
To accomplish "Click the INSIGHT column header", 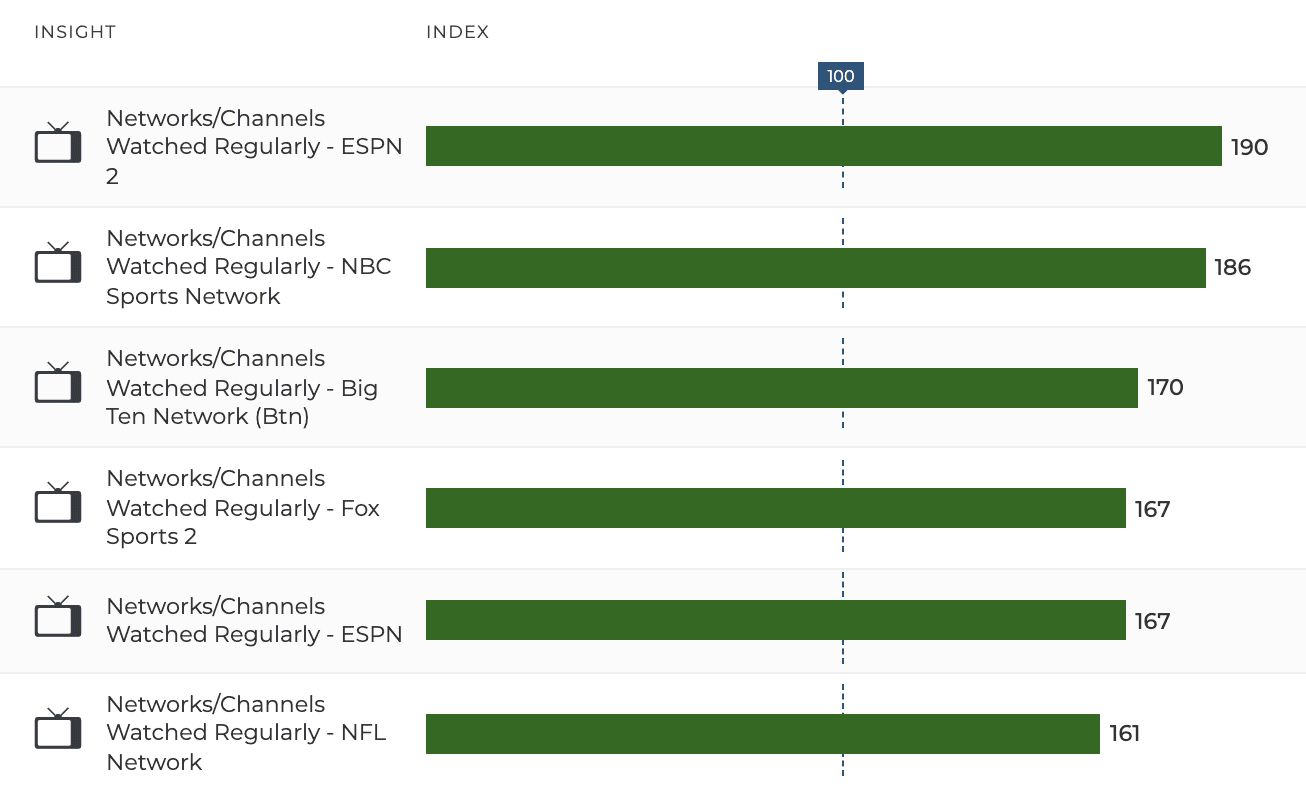I will click(75, 32).
